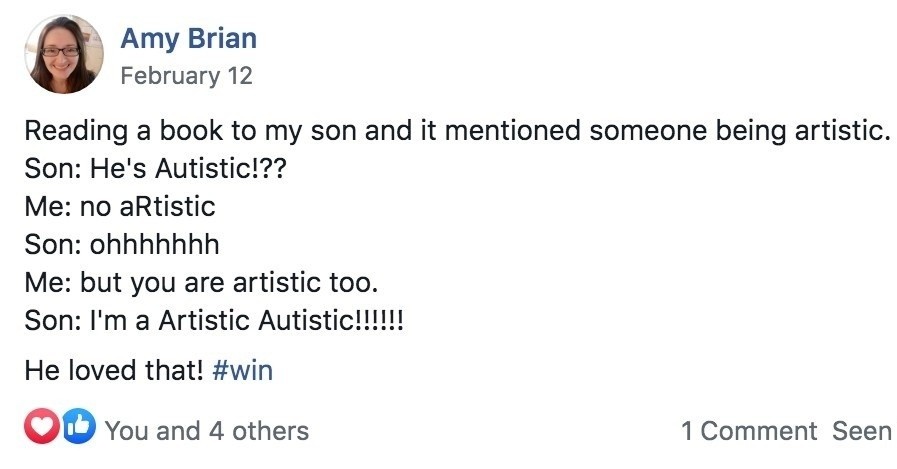Image resolution: width=897 pixels, height=469 pixels.
Task: View who reacted: You and 4 others
Action: [206, 431]
